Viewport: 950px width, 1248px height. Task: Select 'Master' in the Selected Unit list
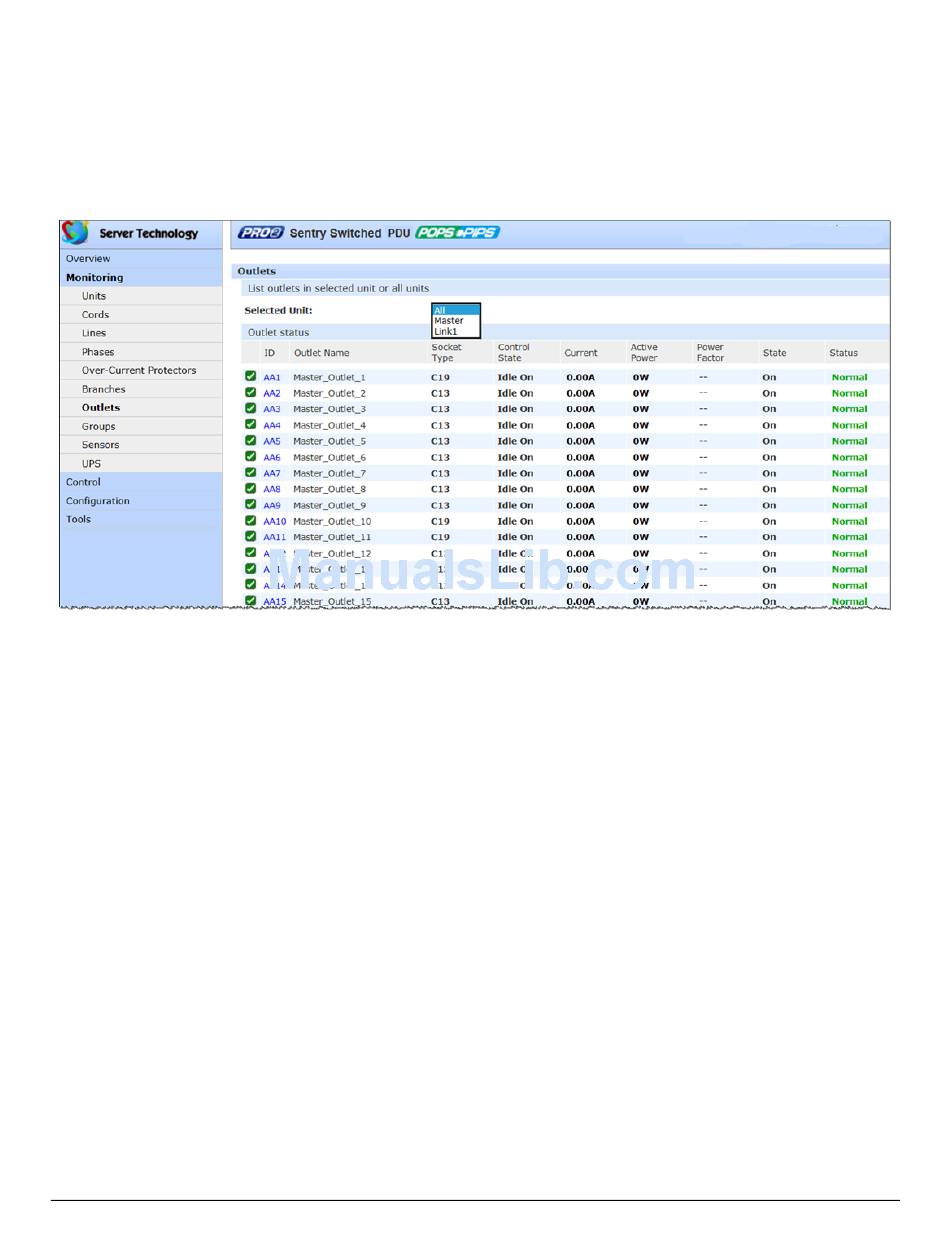[449, 321]
